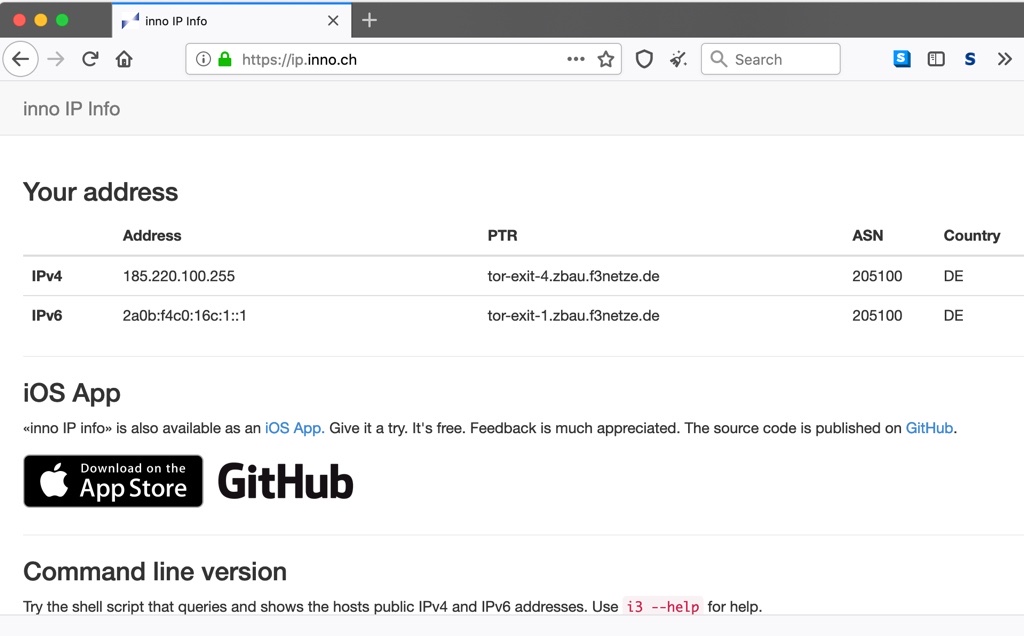This screenshot has height=636, width=1024.
Task: Click the green padlock security icon
Action: click(224, 59)
